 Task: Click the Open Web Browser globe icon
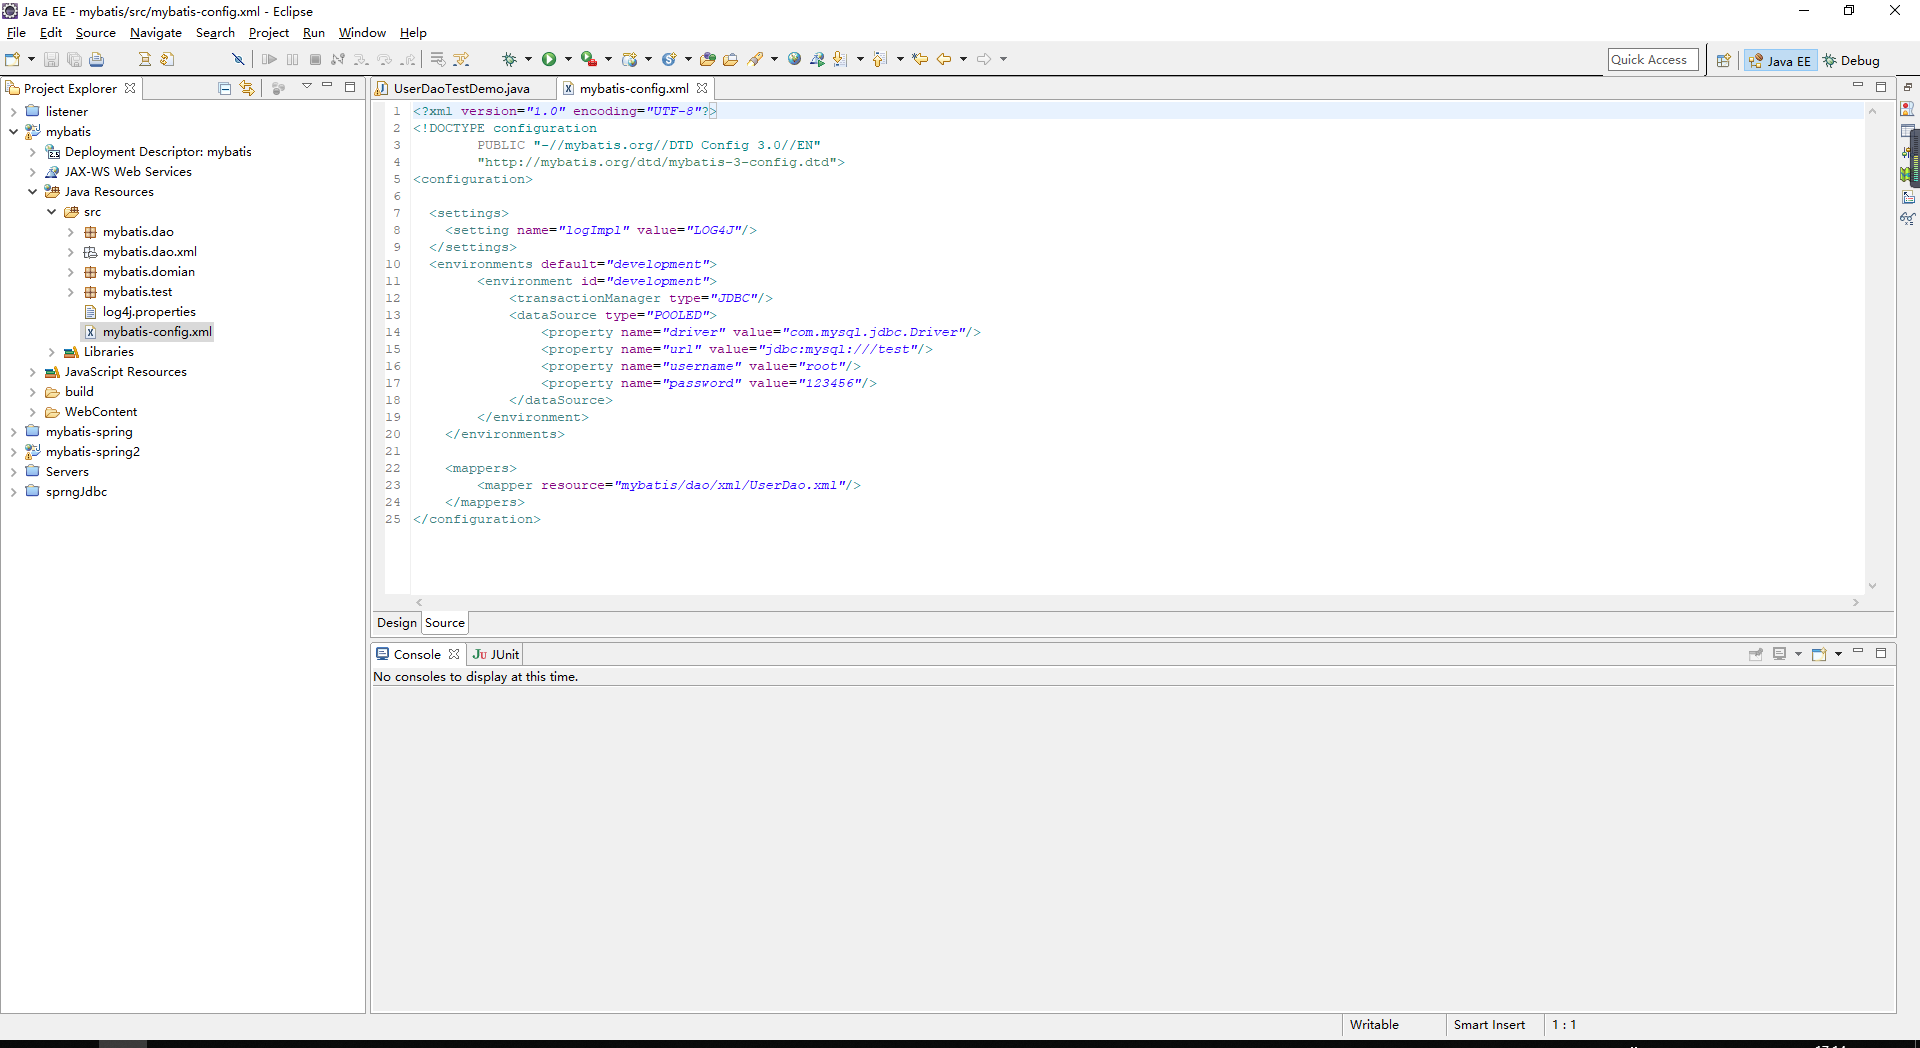click(794, 59)
